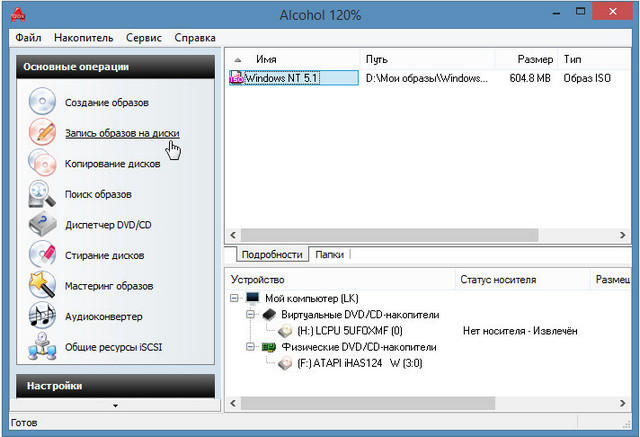This screenshot has width=640, height=437.
Task: Sort image list by Имя column
Action: (292, 60)
